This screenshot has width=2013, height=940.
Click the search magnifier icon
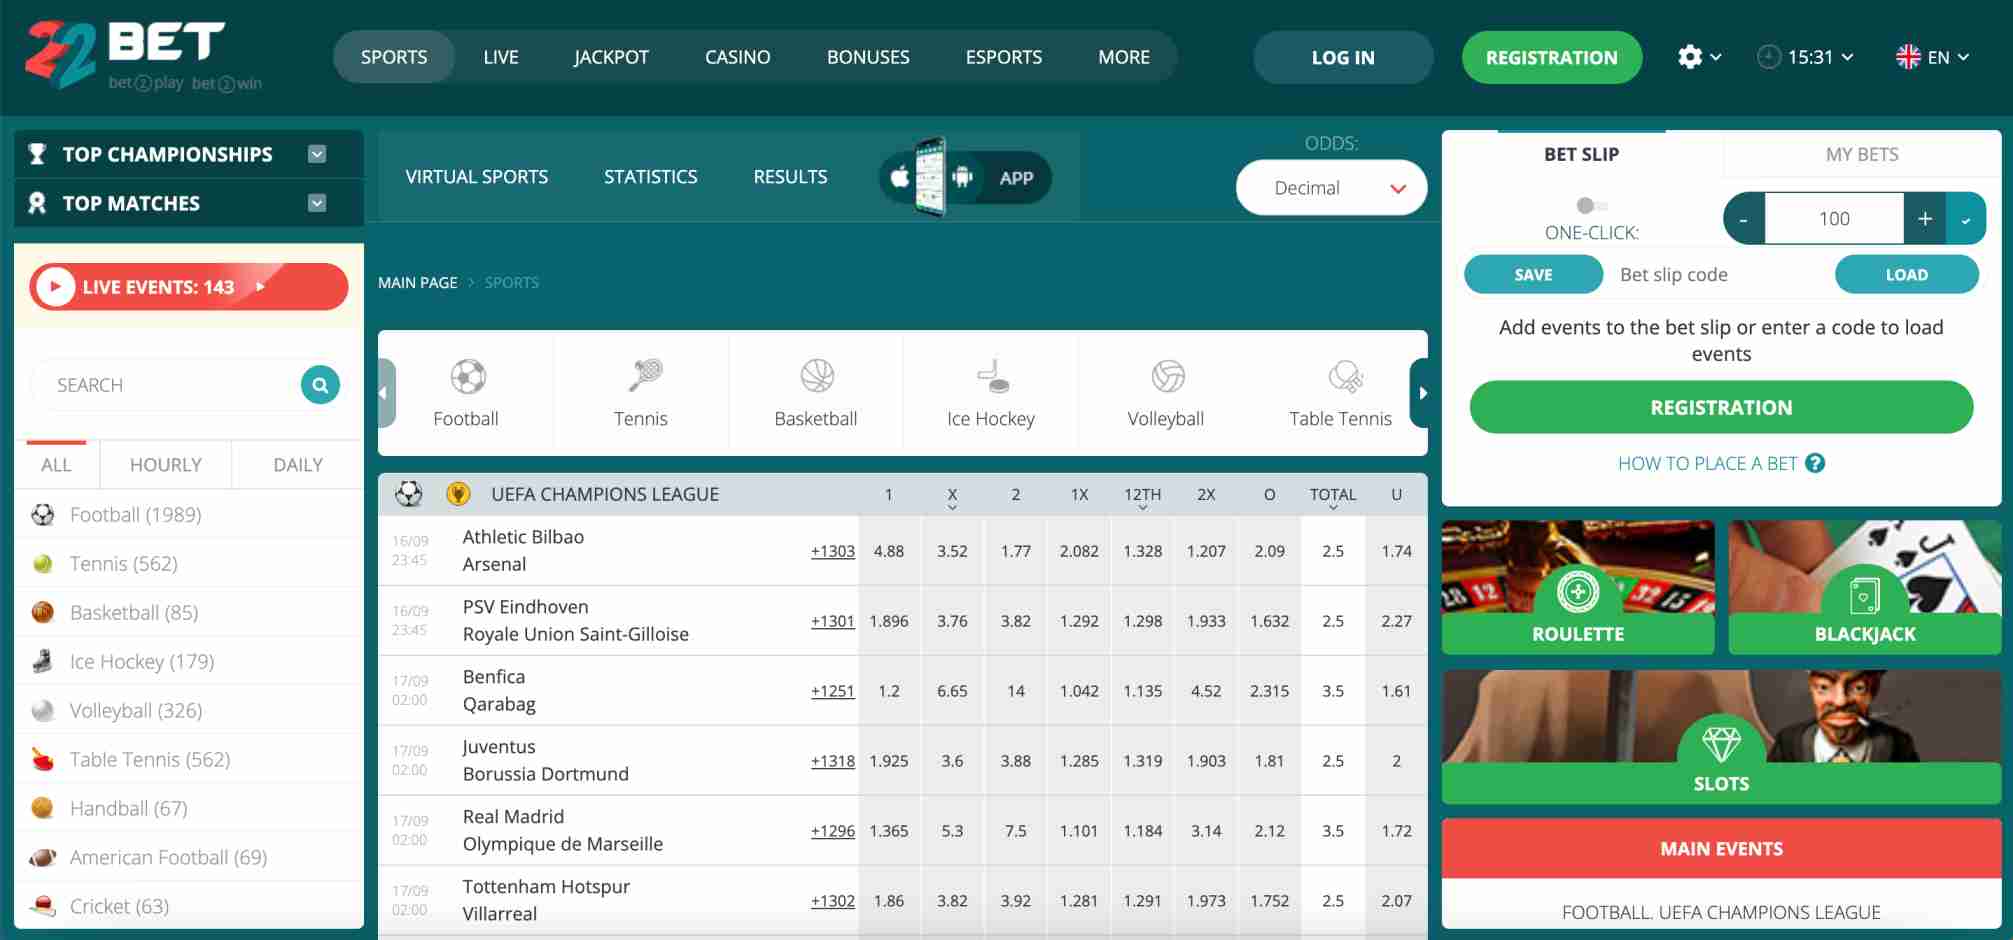tap(319, 384)
